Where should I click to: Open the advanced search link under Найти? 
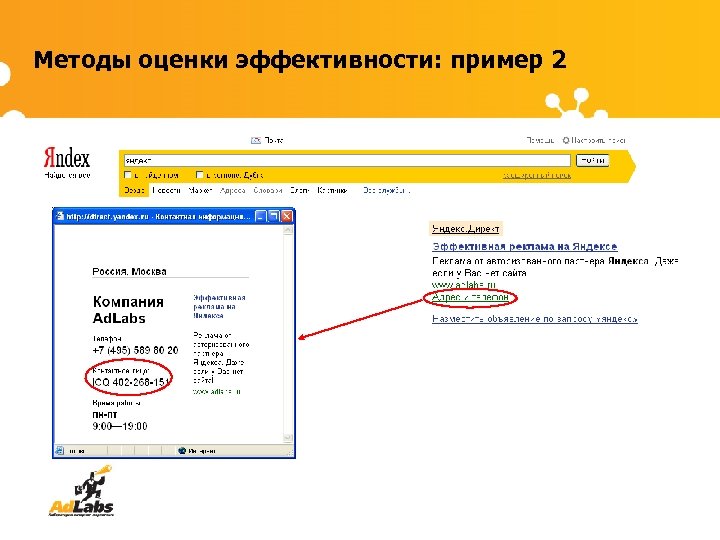(537, 175)
